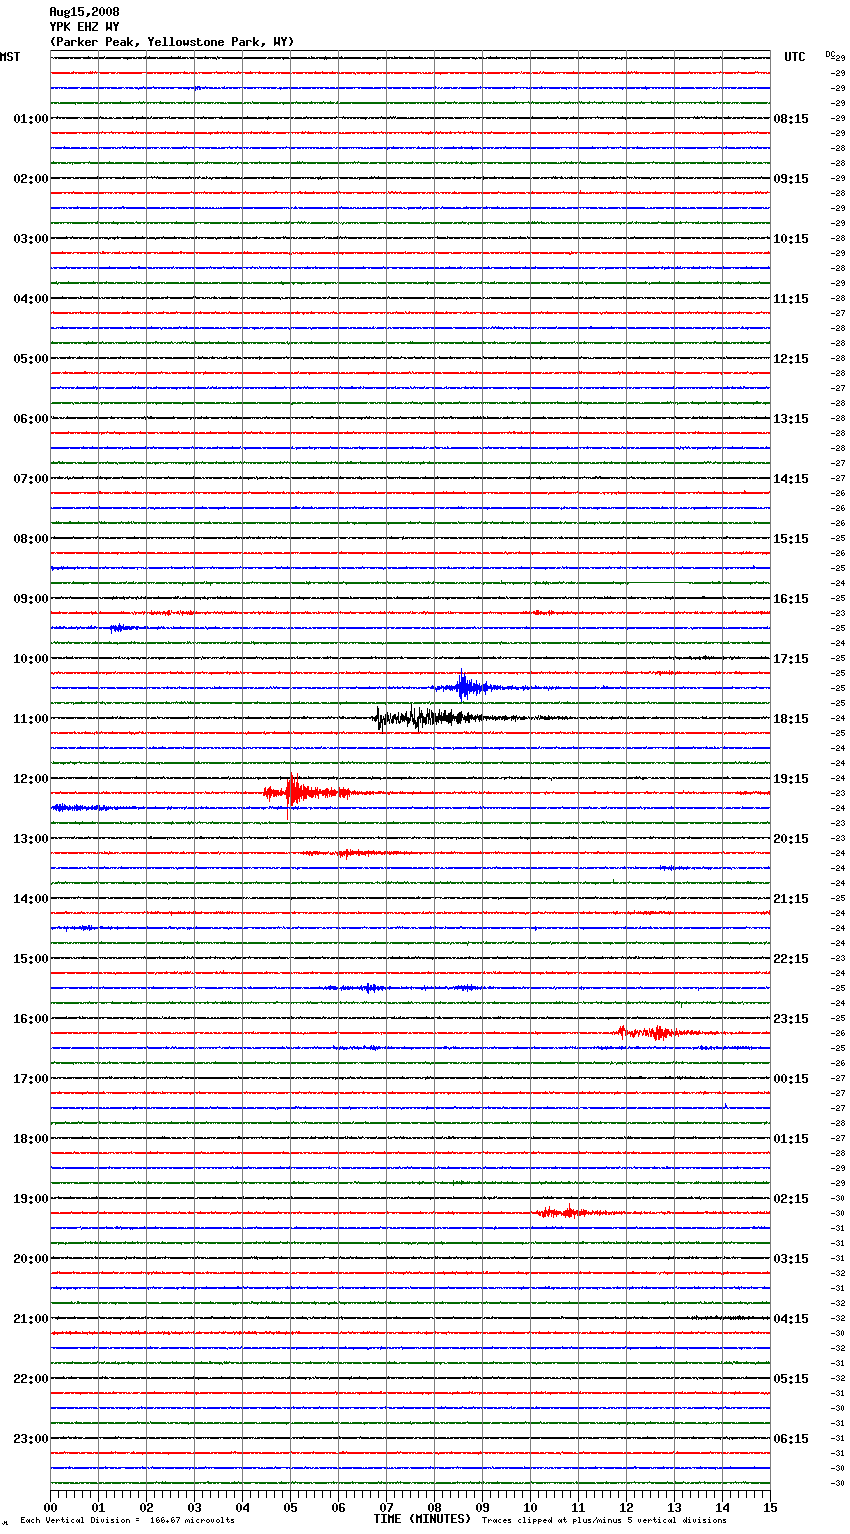
Task: Select the '07:00' MST time label
Action: pyautogui.click(x=31, y=479)
